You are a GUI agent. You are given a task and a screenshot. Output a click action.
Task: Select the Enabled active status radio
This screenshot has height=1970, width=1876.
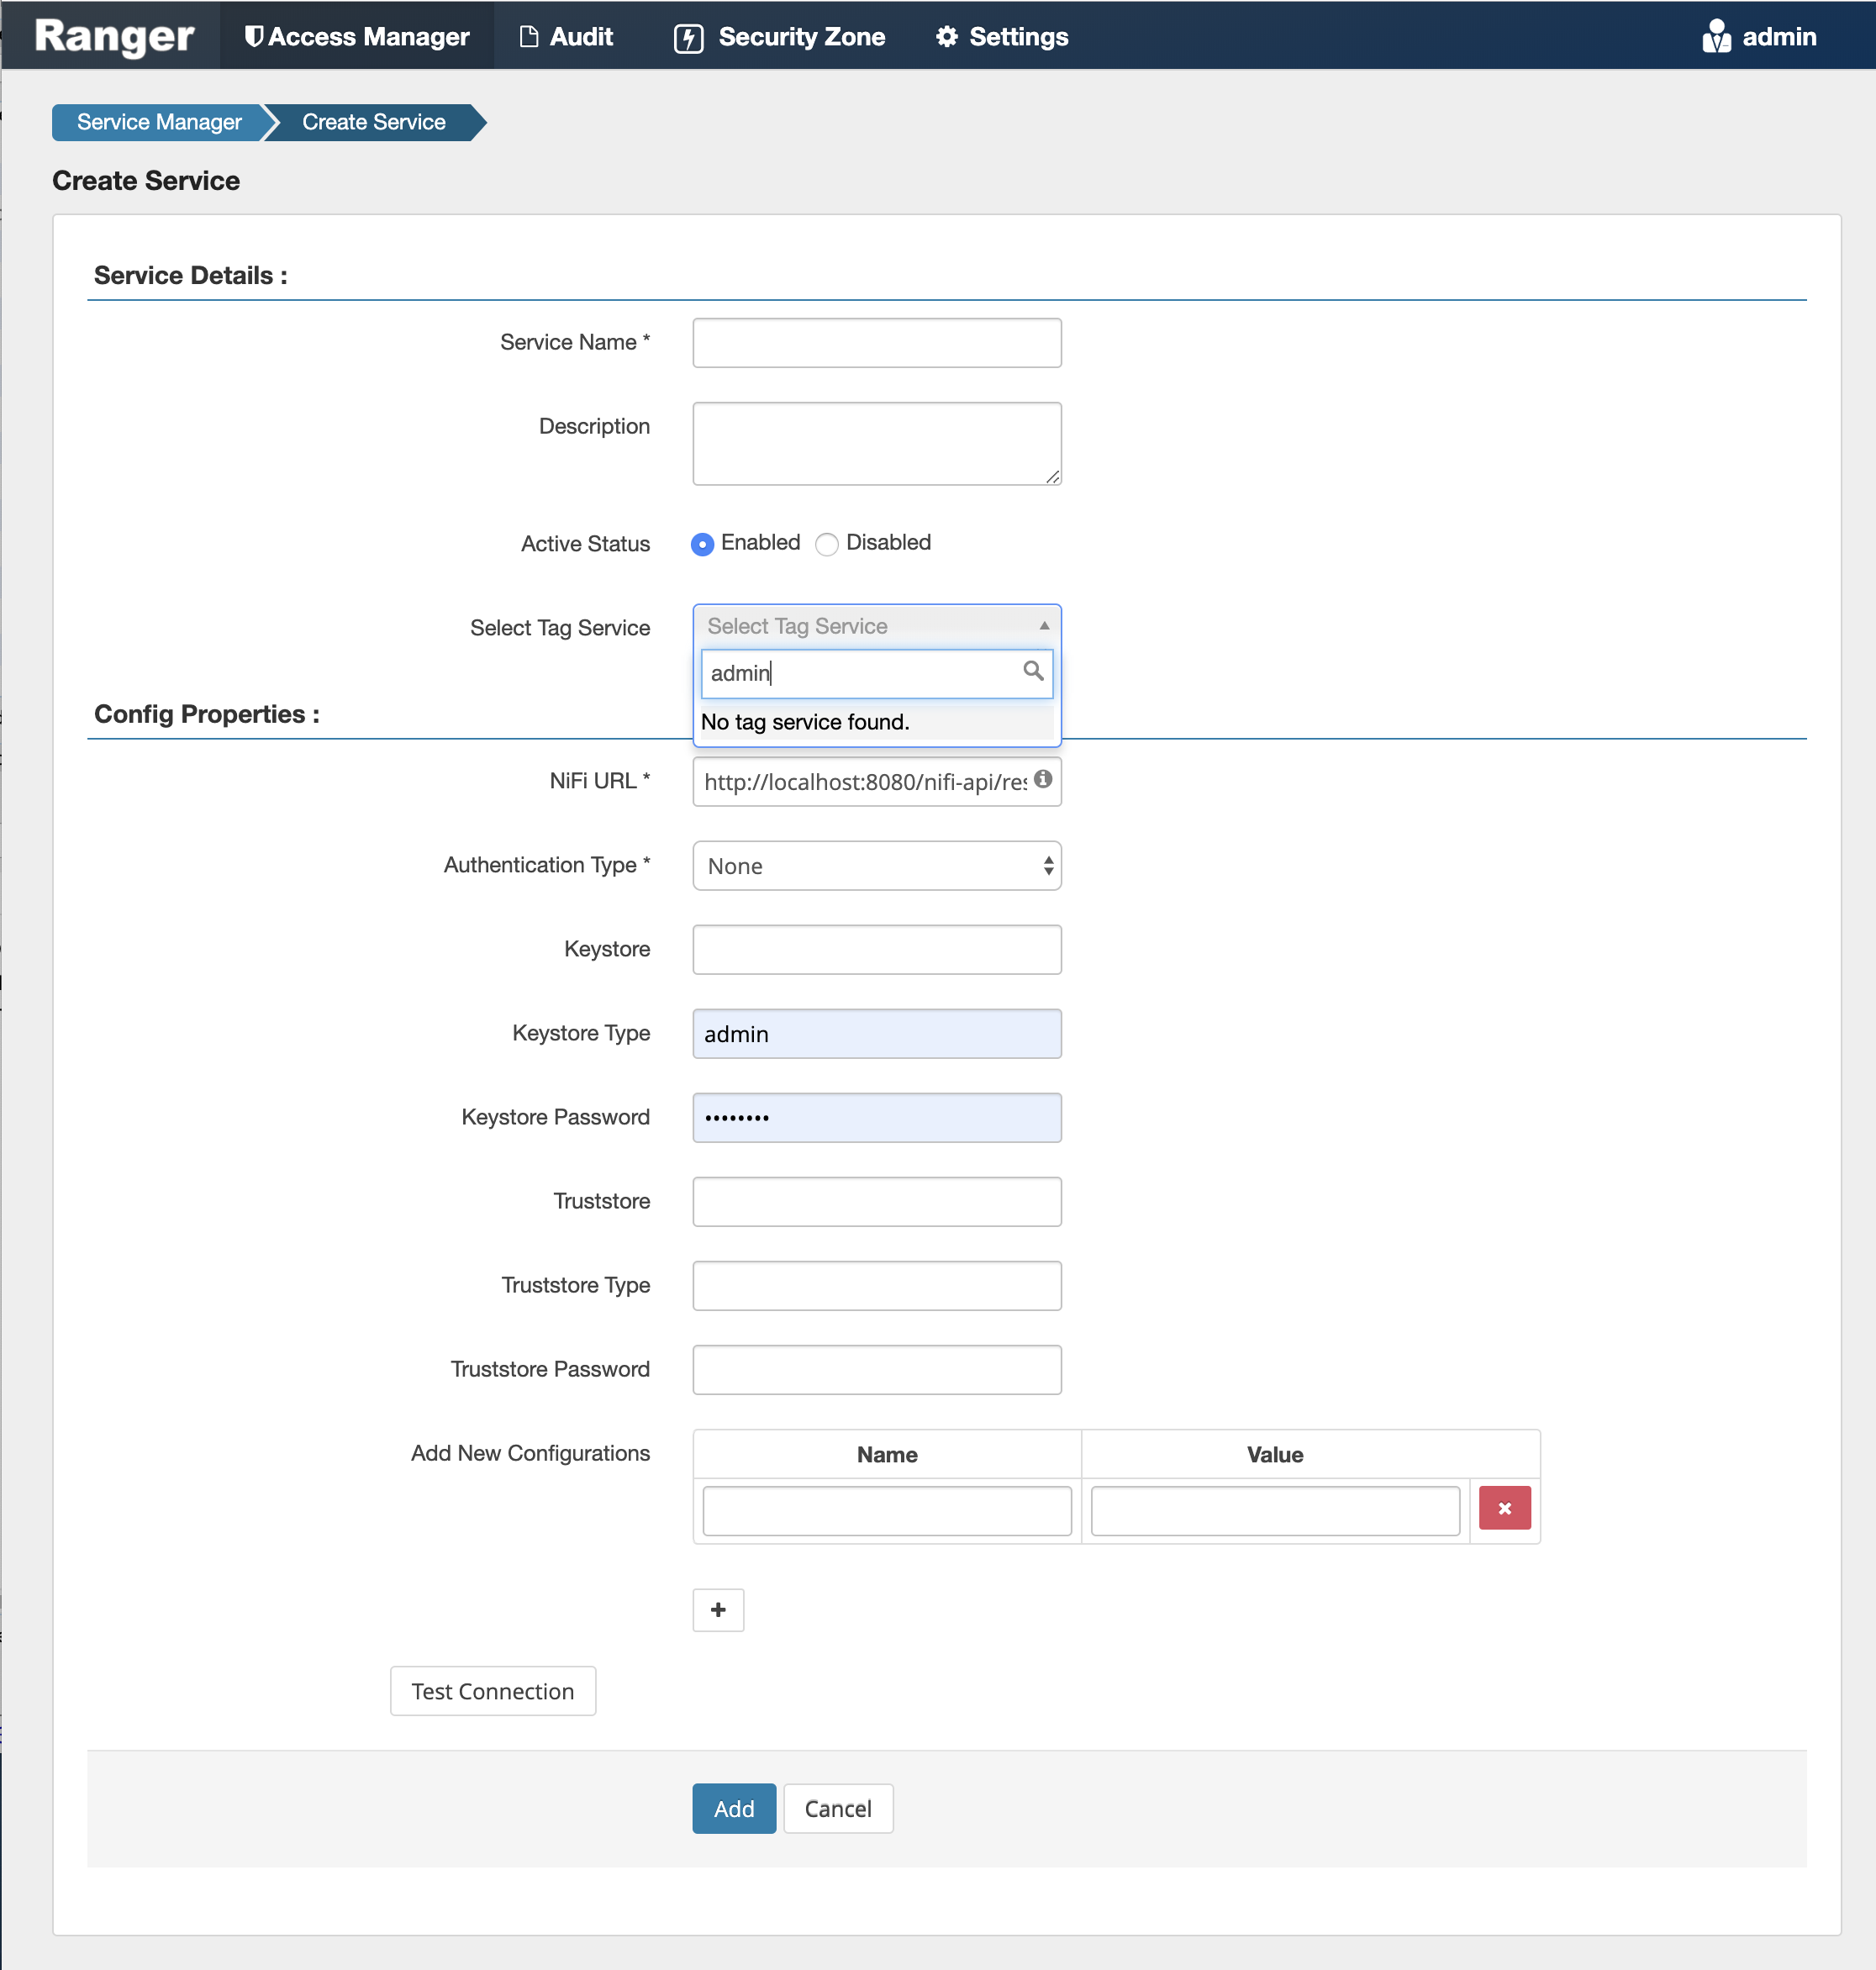tap(702, 545)
